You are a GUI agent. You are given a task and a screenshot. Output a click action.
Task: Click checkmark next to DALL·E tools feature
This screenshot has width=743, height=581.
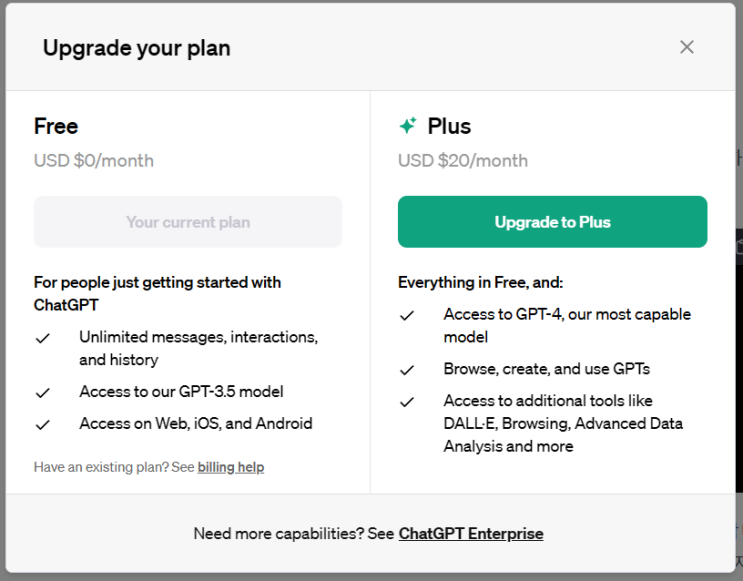pyautogui.click(x=407, y=402)
